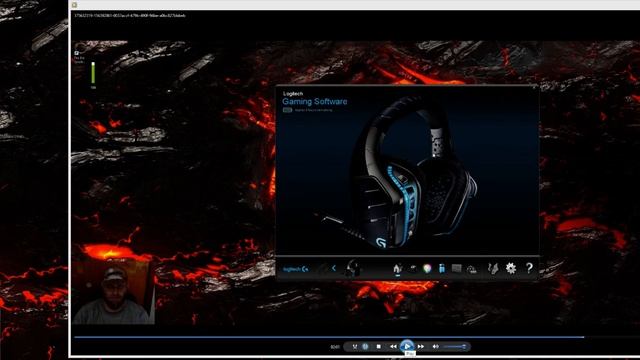Click the rewind previous button

coord(393,347)
